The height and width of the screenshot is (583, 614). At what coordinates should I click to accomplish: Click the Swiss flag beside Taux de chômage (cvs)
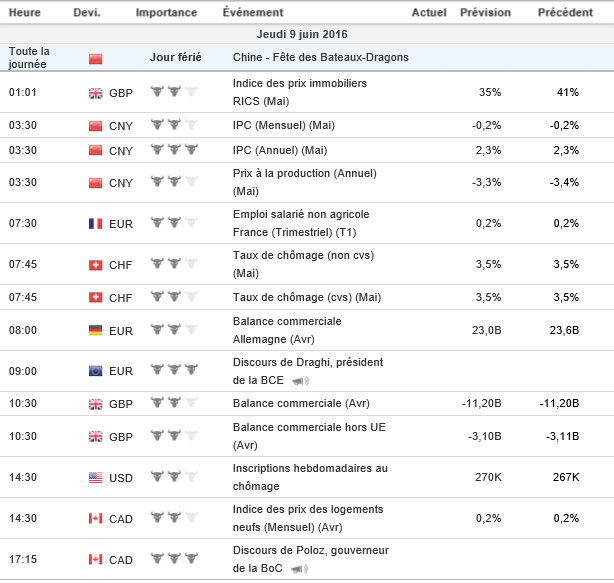pyautogui.click(x=96, y=297)
